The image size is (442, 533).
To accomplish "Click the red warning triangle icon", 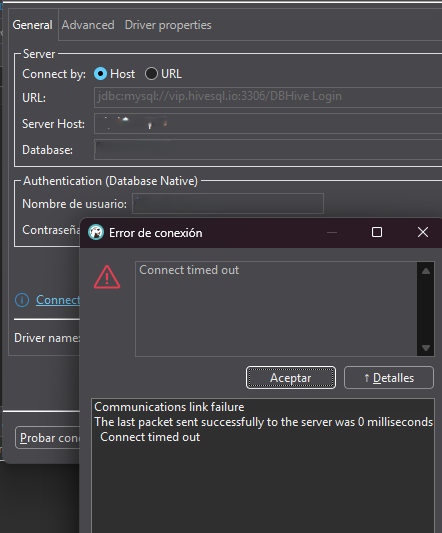I will (107, 277).
